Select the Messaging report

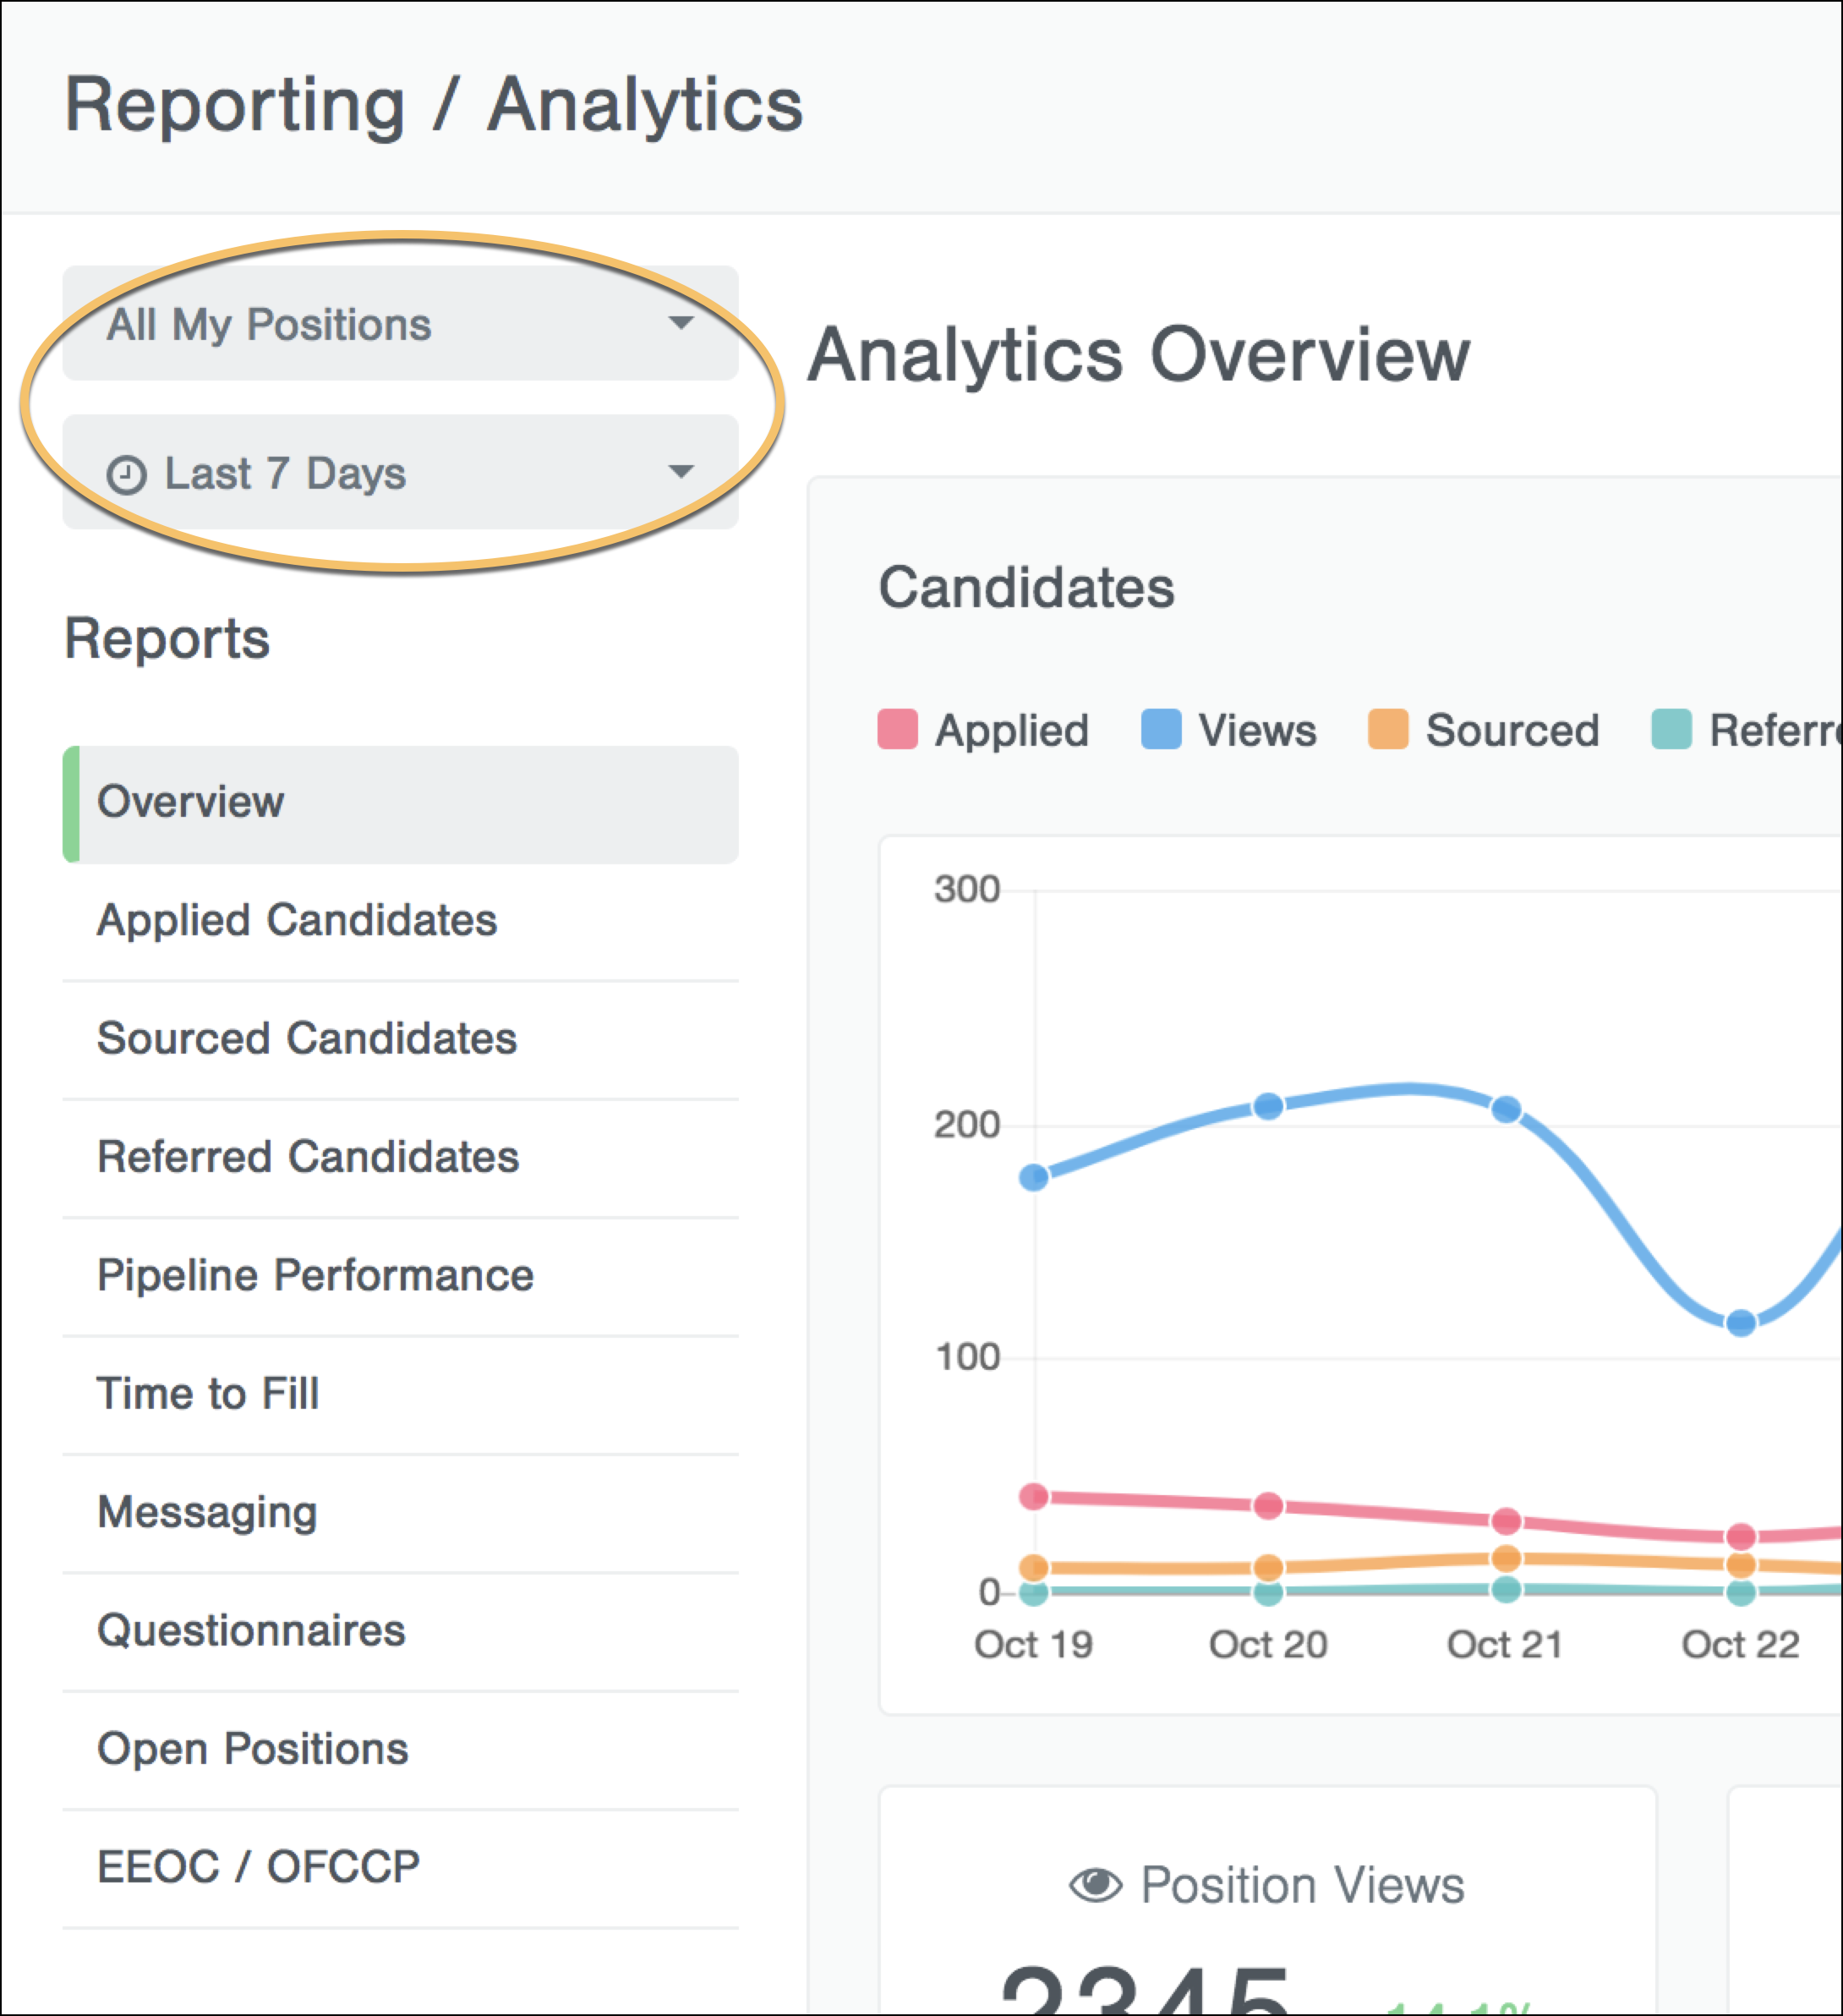pyautogui.click(x=207, y=1512)
